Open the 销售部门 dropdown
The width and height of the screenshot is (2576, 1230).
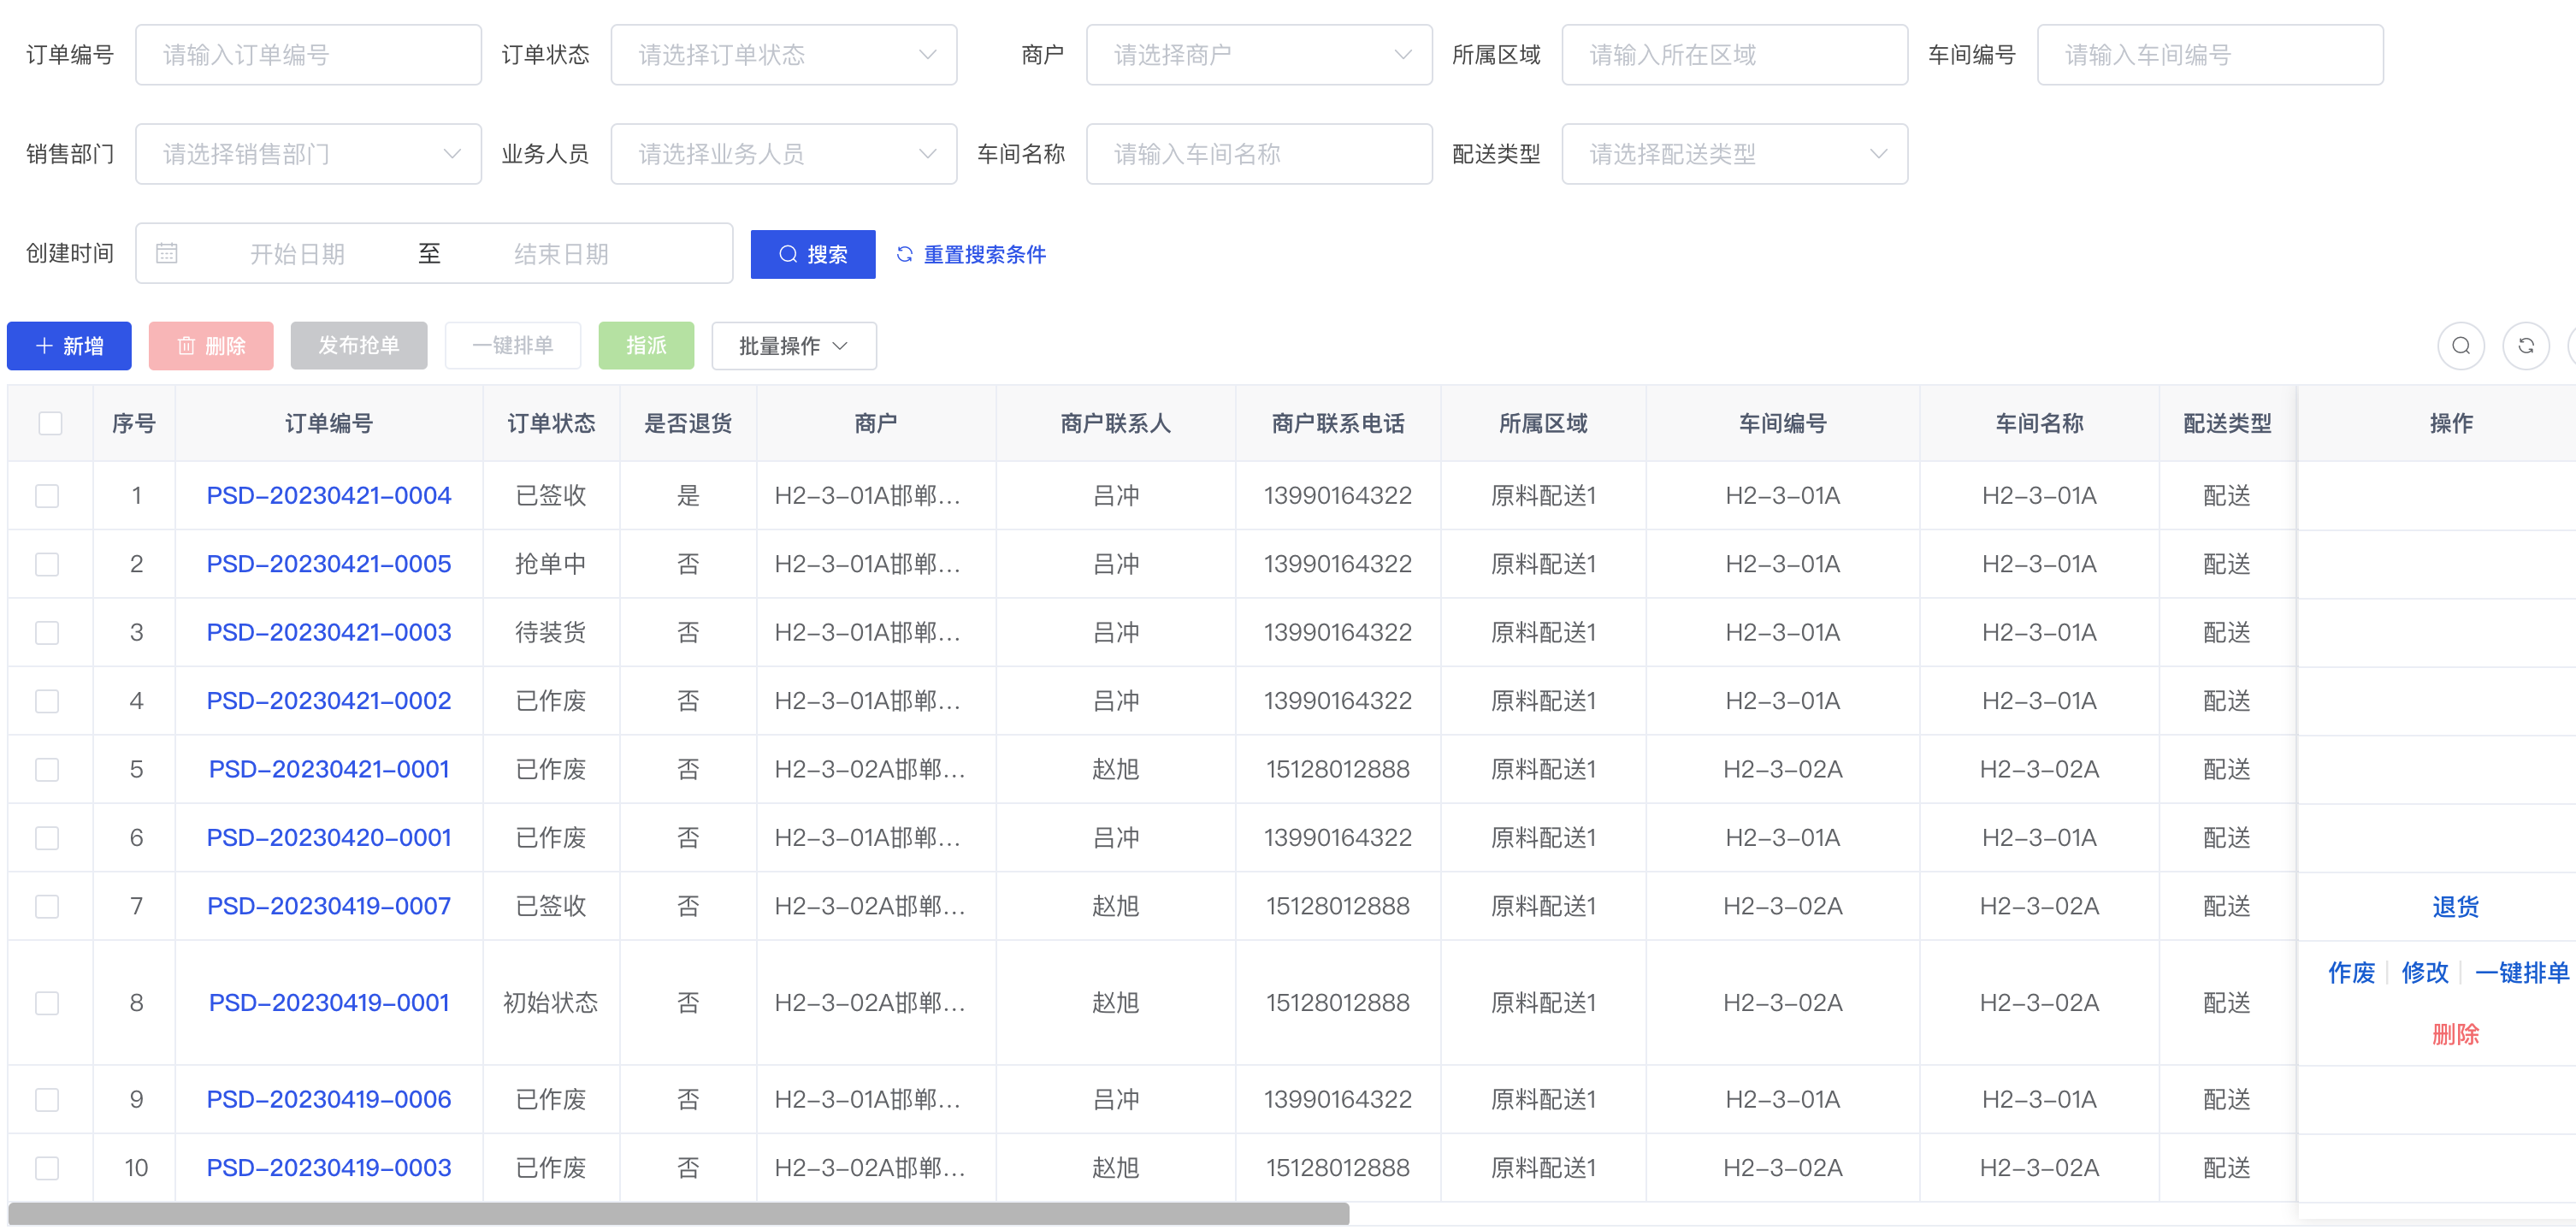pos(308,154)
